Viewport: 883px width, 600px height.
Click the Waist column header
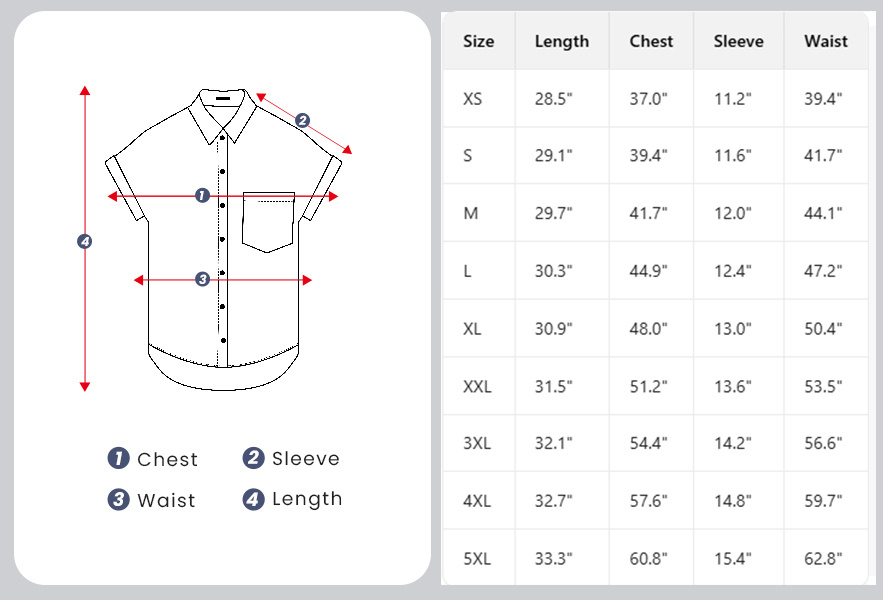(826, 42)
